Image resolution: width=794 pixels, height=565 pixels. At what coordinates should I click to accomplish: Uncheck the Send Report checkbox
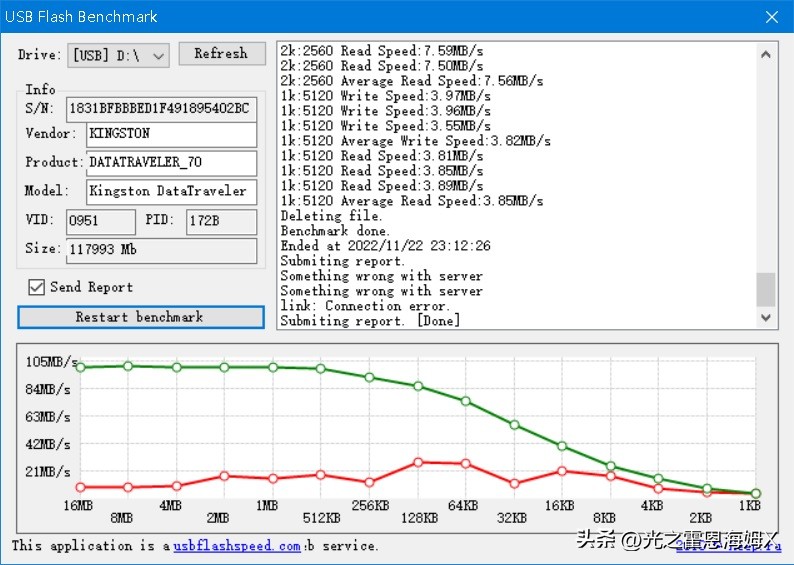(x=37, y=287)
